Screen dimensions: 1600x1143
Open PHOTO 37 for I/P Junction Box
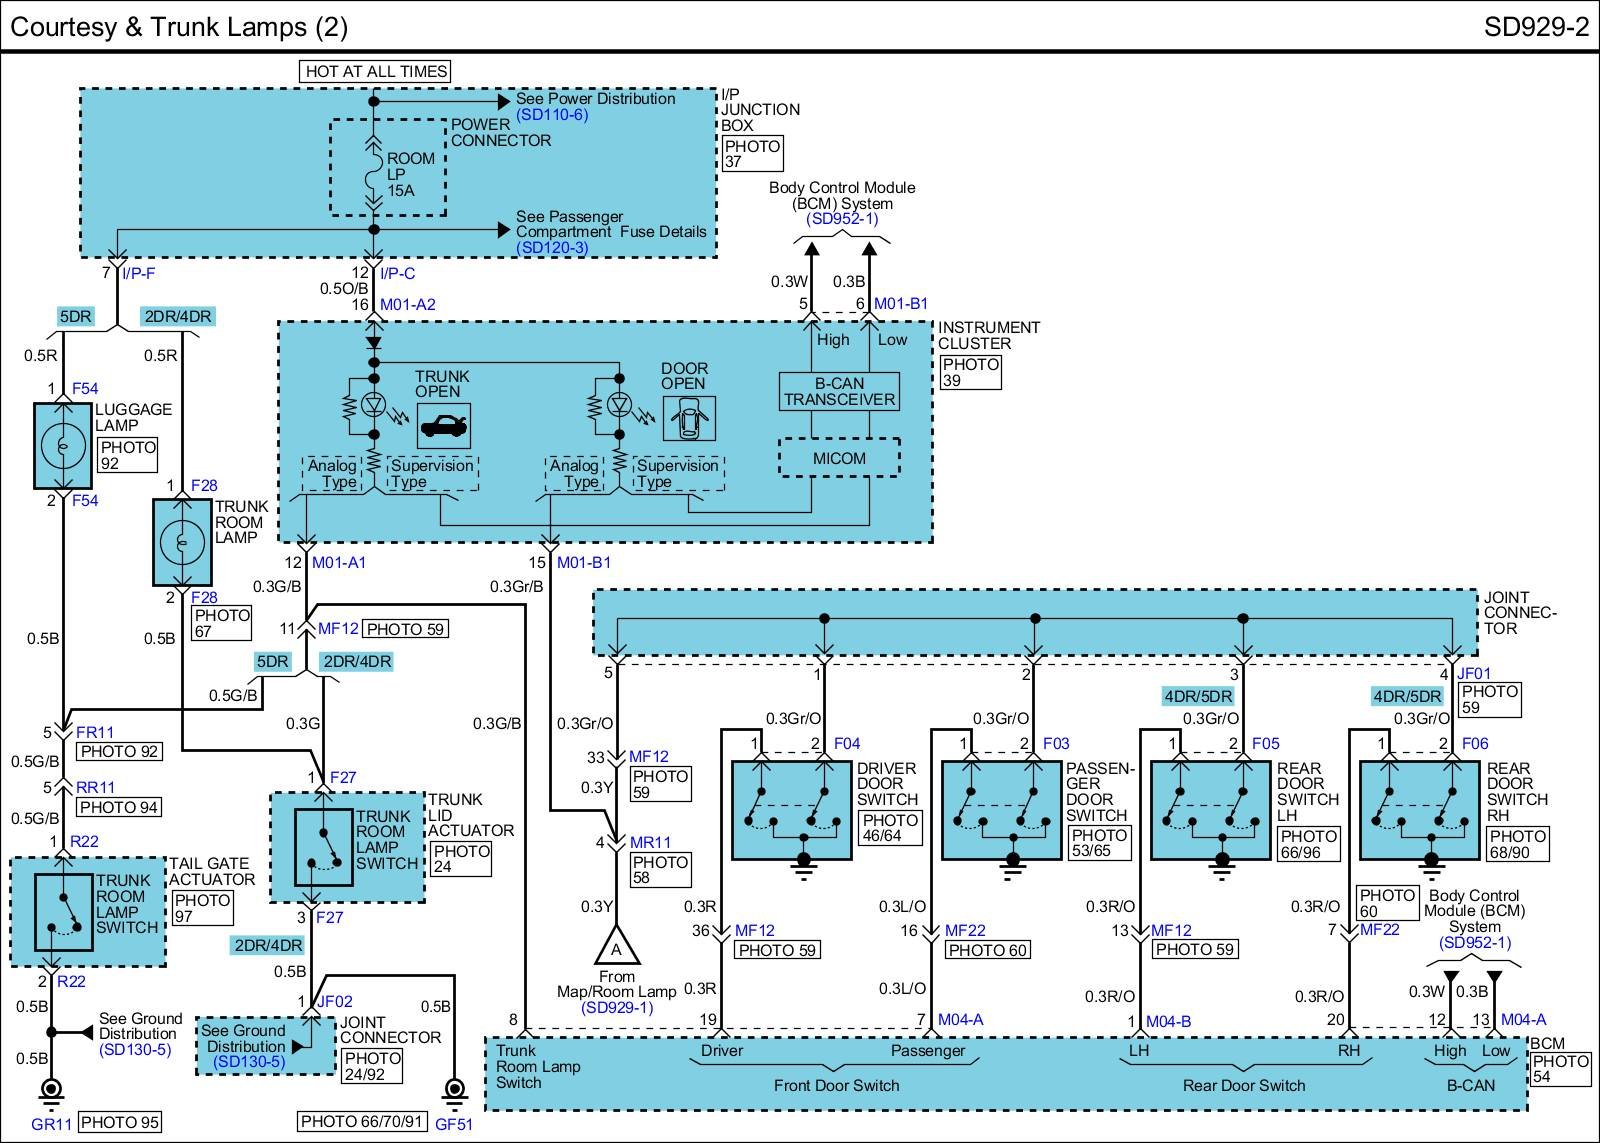tap(752, 154)
